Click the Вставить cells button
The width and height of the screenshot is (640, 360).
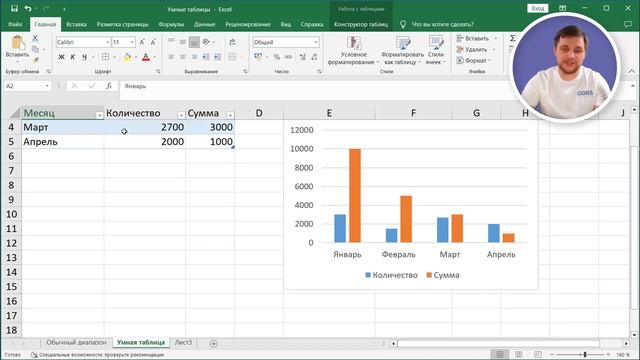(x=477, y=38)
